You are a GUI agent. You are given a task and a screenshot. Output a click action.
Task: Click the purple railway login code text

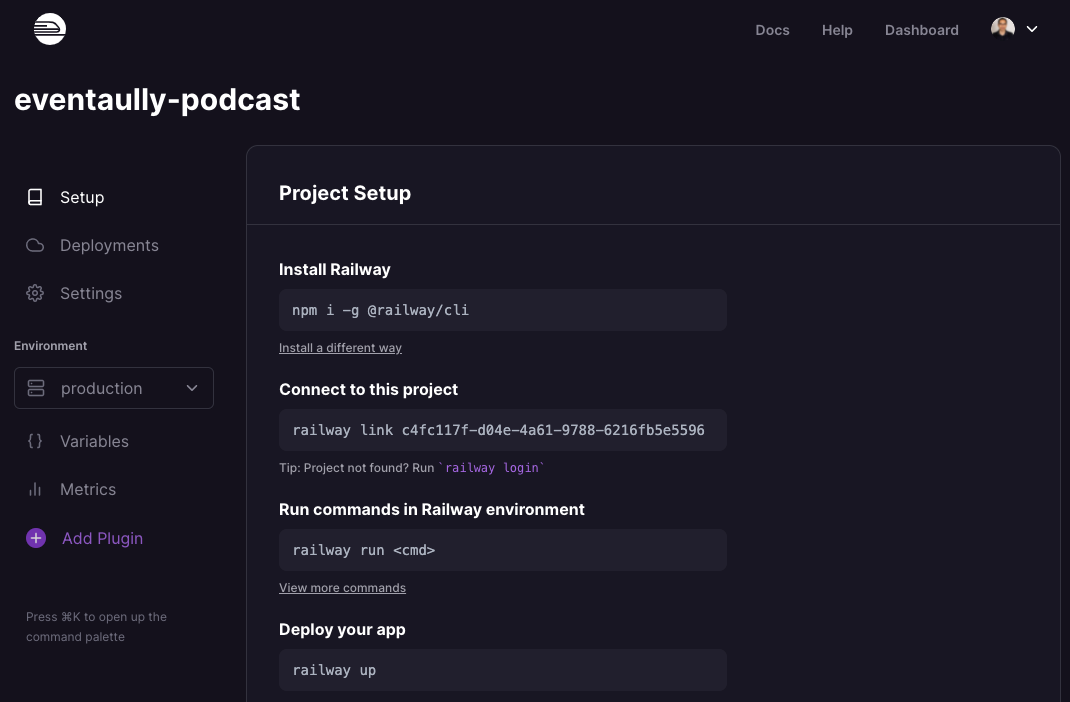pos(492,468)
